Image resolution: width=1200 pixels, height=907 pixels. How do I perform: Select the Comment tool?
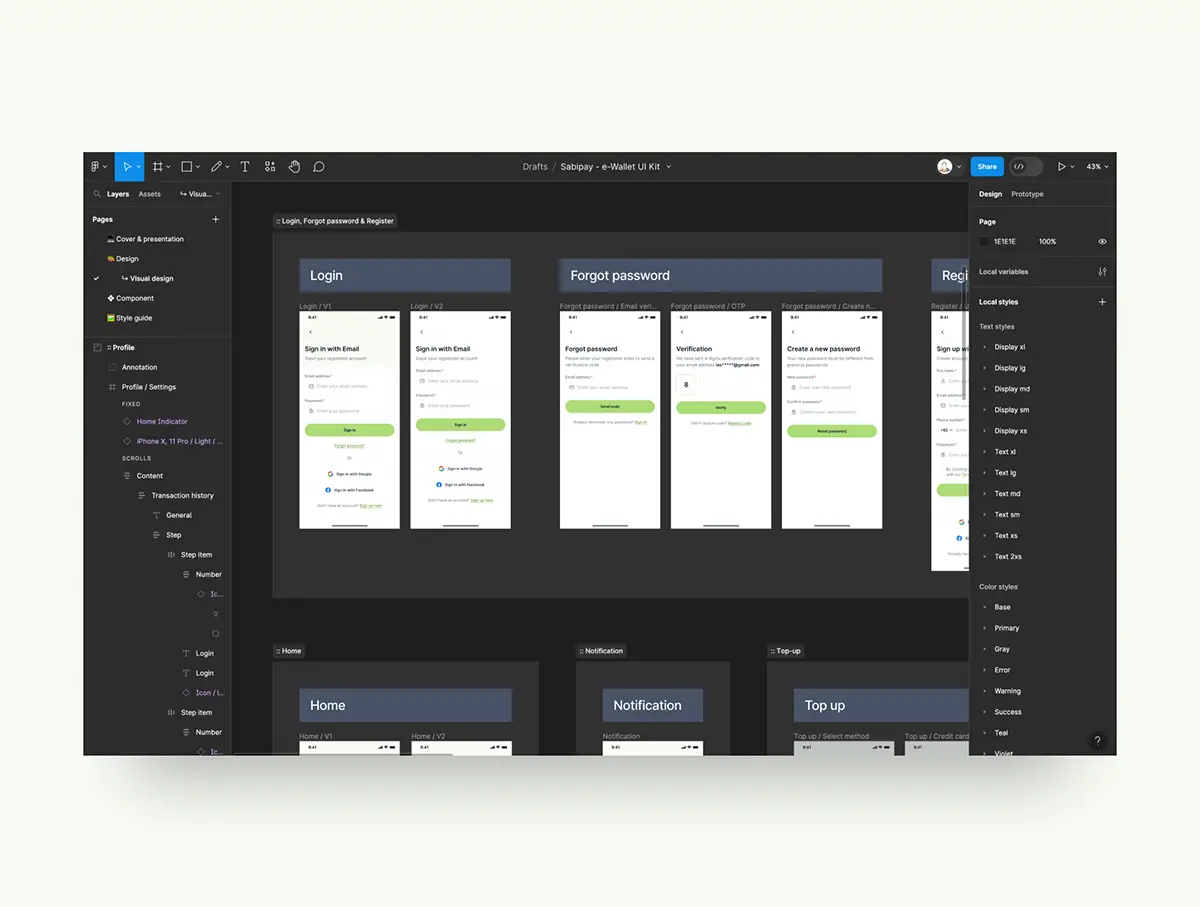(x=319, y=167)
